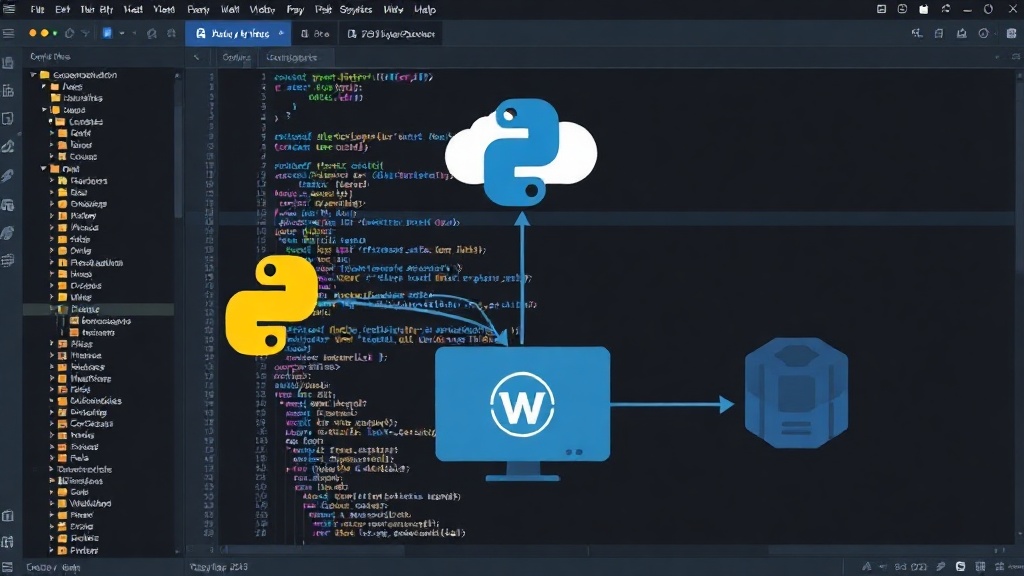
Task: Click the white clipboard icon in title bar
Action: (x=923, y=9)
